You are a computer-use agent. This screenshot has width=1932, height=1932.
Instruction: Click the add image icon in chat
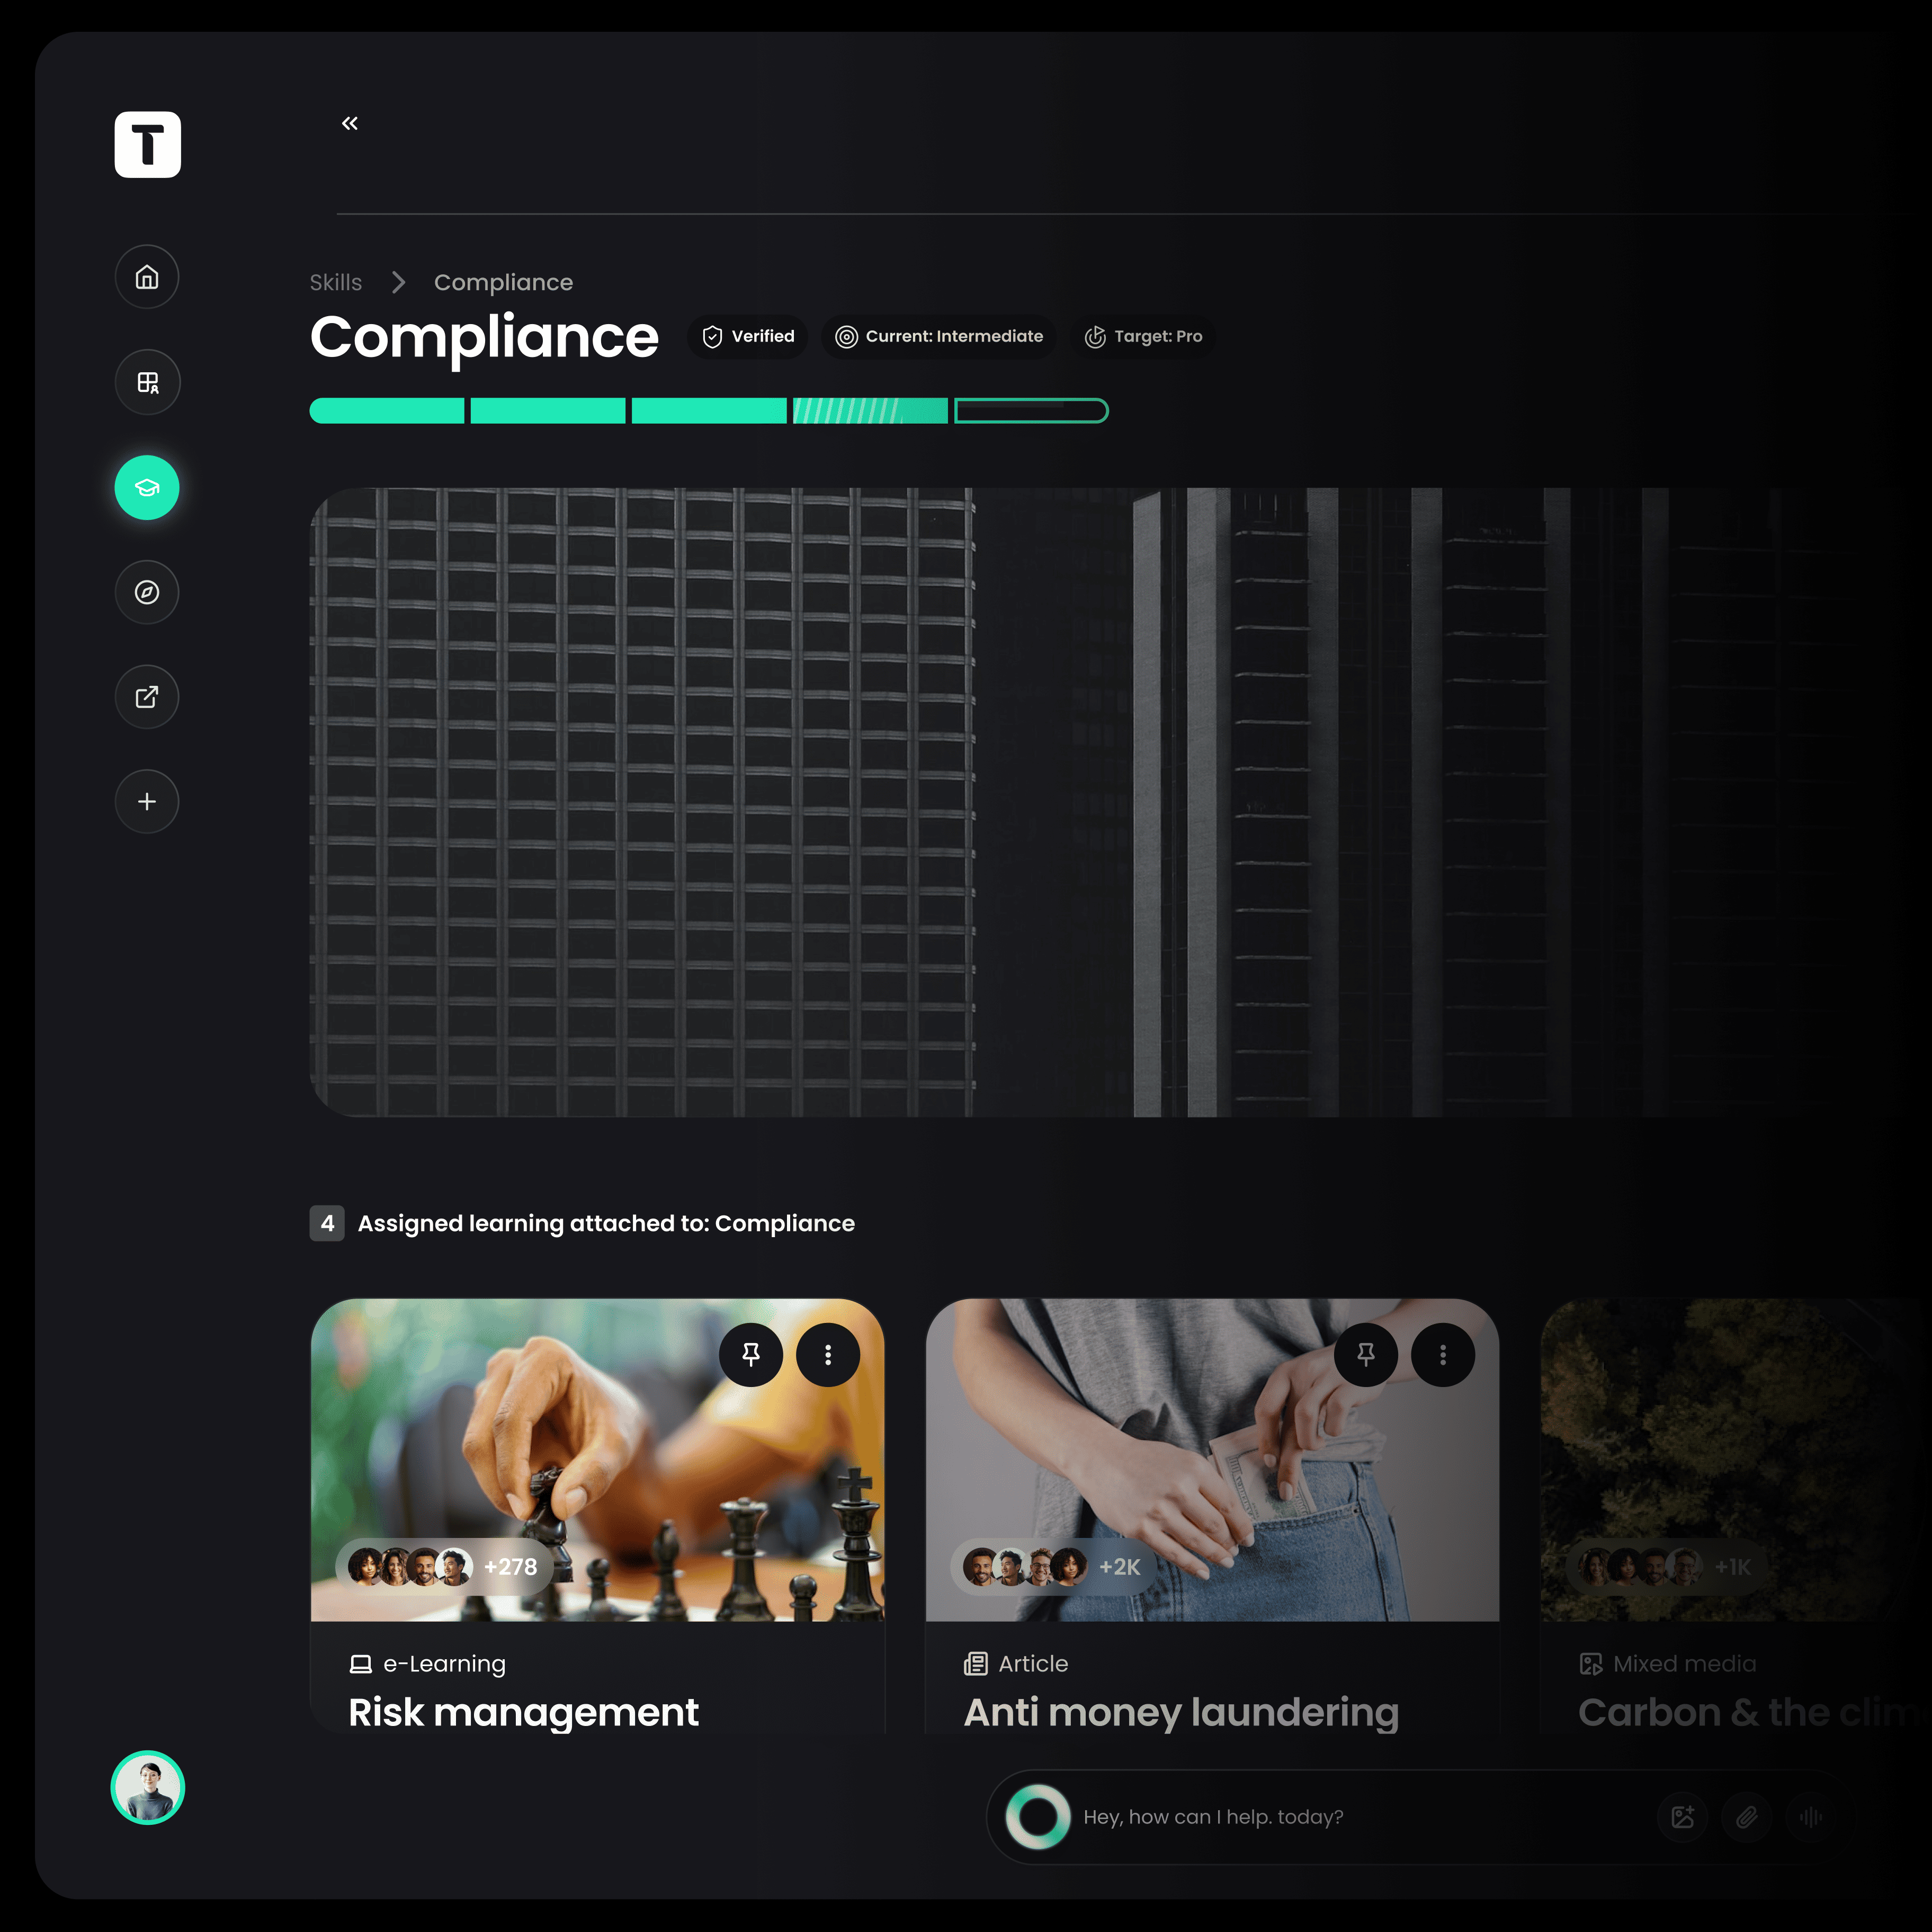click(x=1682, y=1817)
